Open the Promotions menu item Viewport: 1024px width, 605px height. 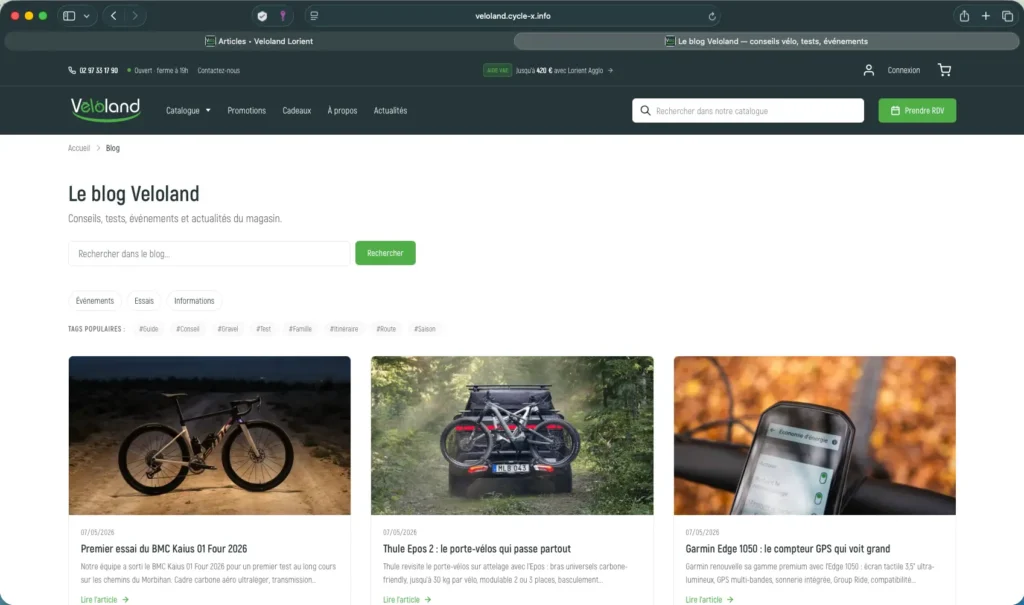pyautogui.click(x=246, y=110)
